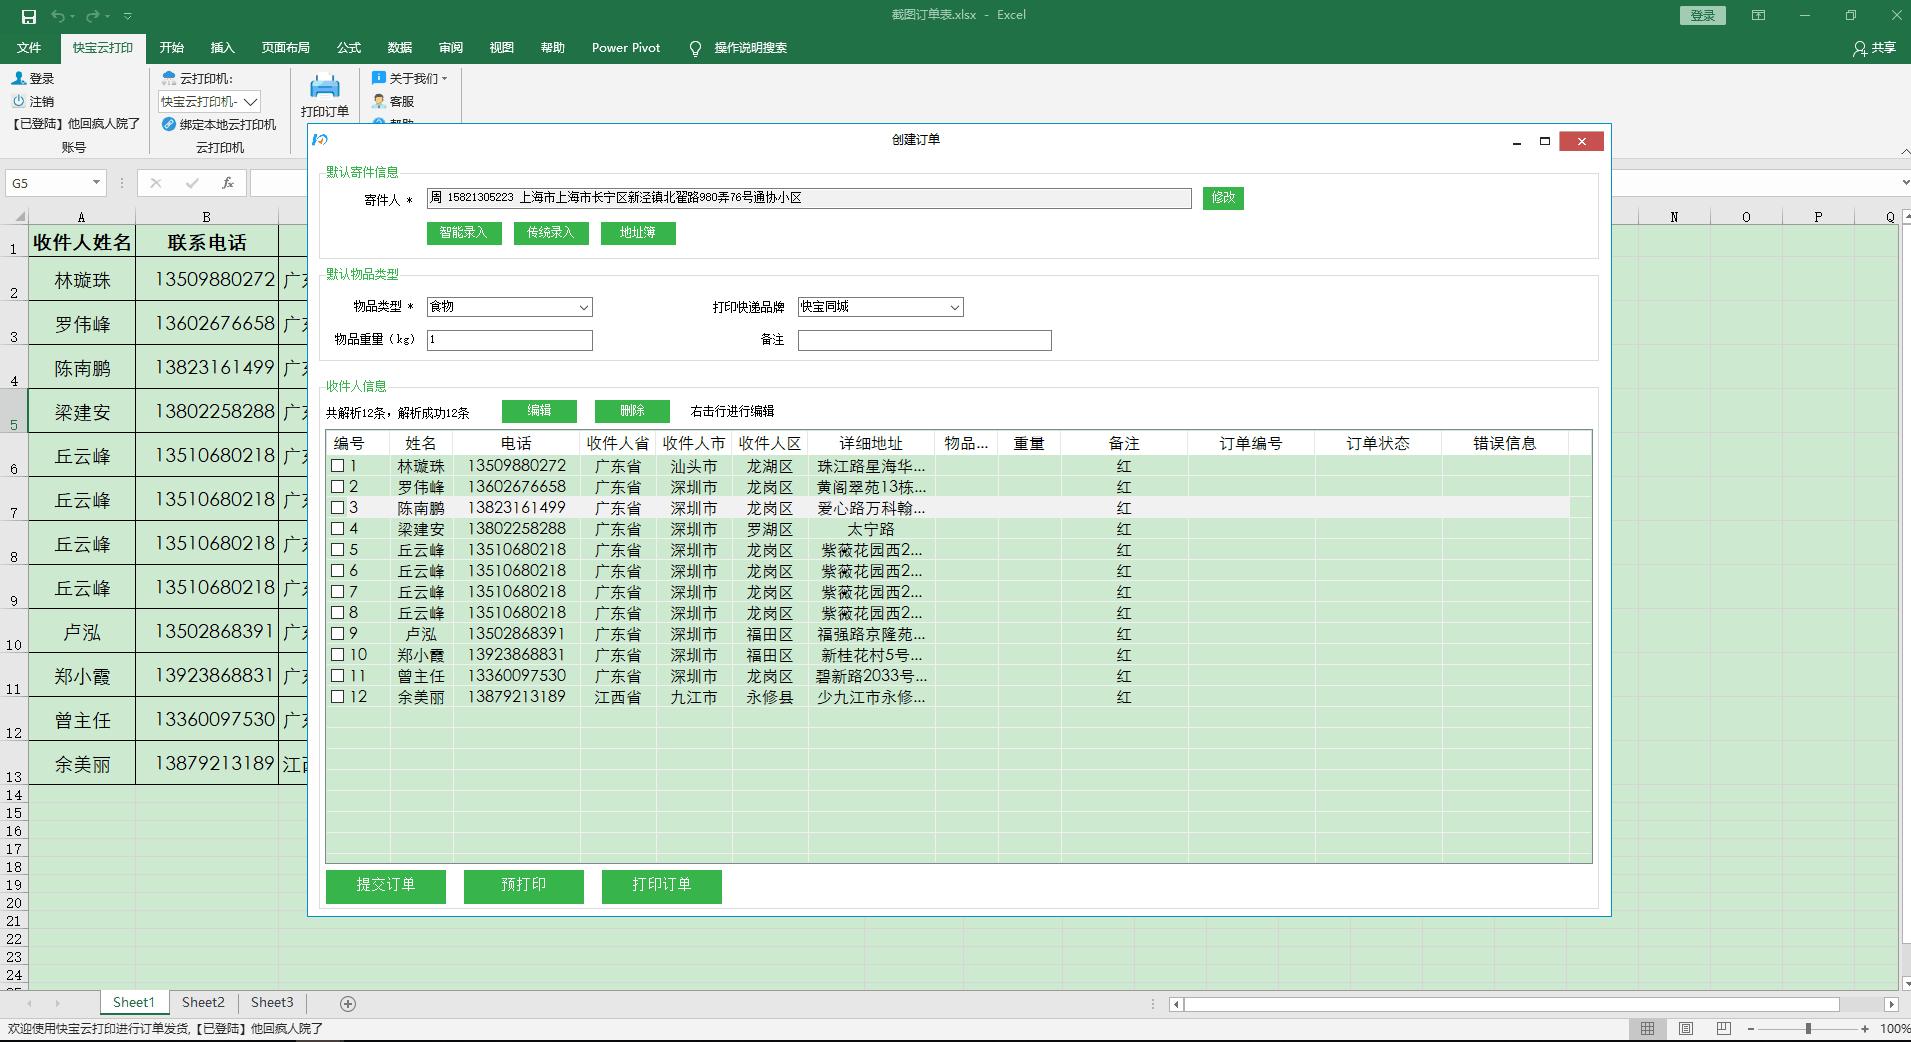
Task: Check the checkbox for row 9 卢泓
Action: click(338, 634)
